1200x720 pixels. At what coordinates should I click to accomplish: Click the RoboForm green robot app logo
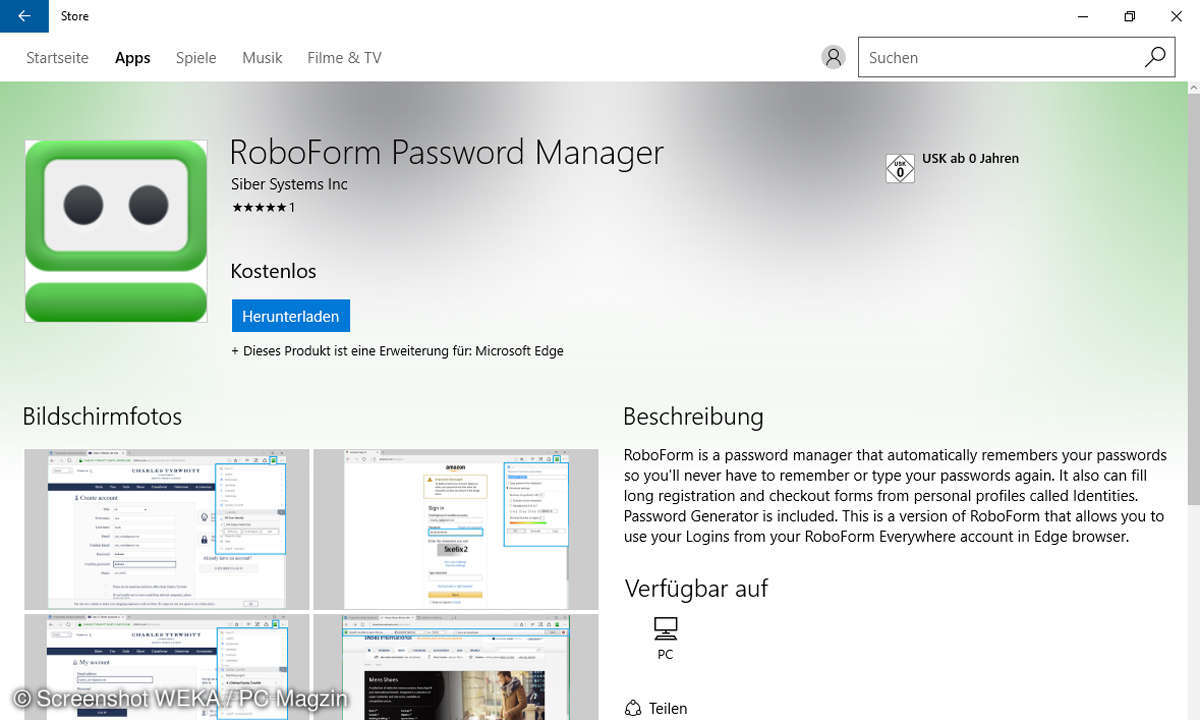116,231
